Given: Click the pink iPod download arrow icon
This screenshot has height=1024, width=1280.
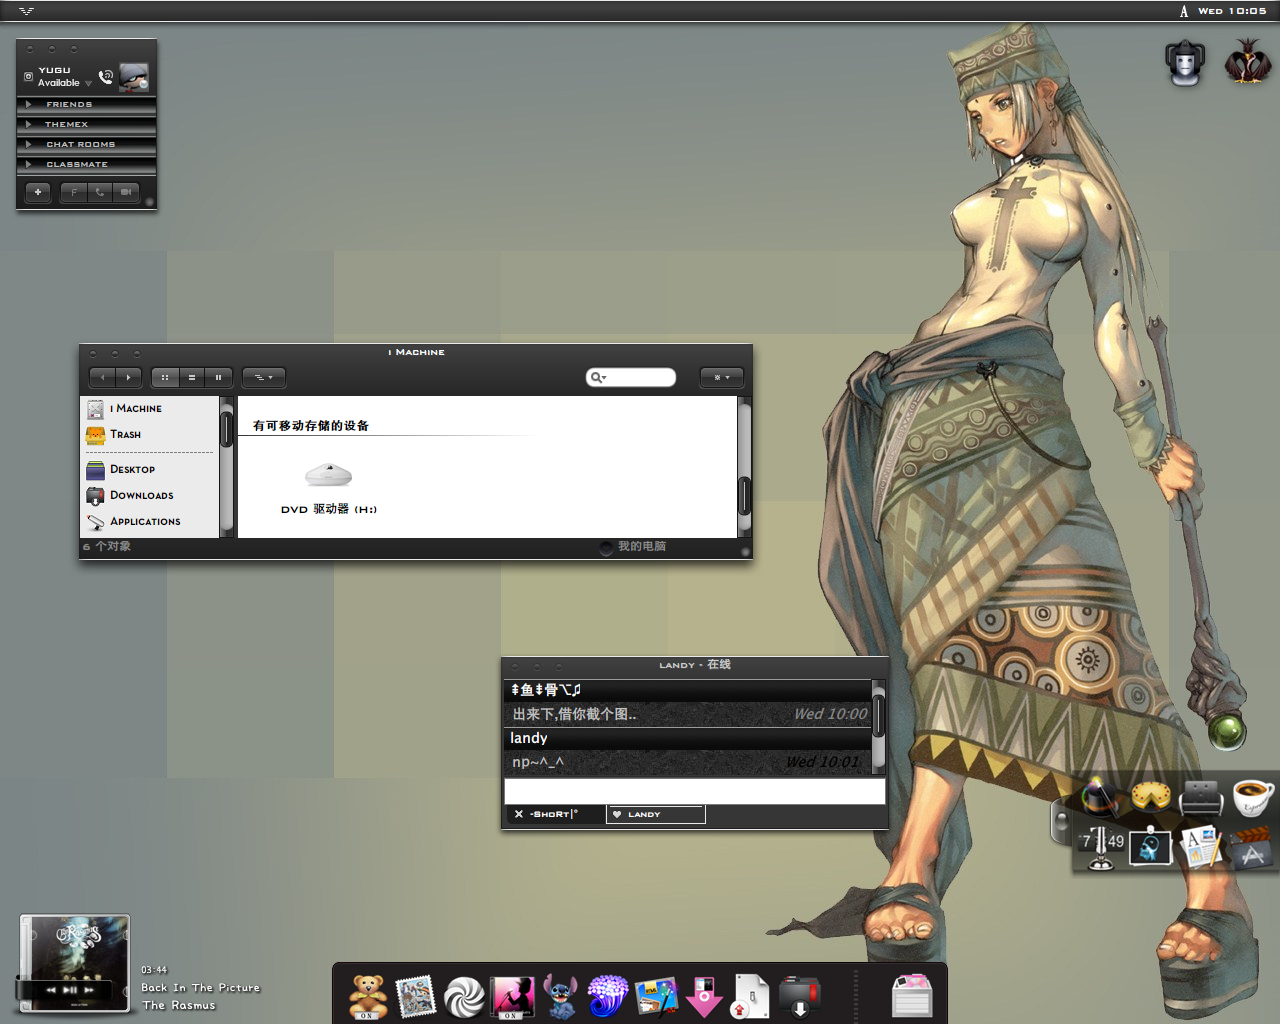Looking at the screenshot, I should pos(704,997).
